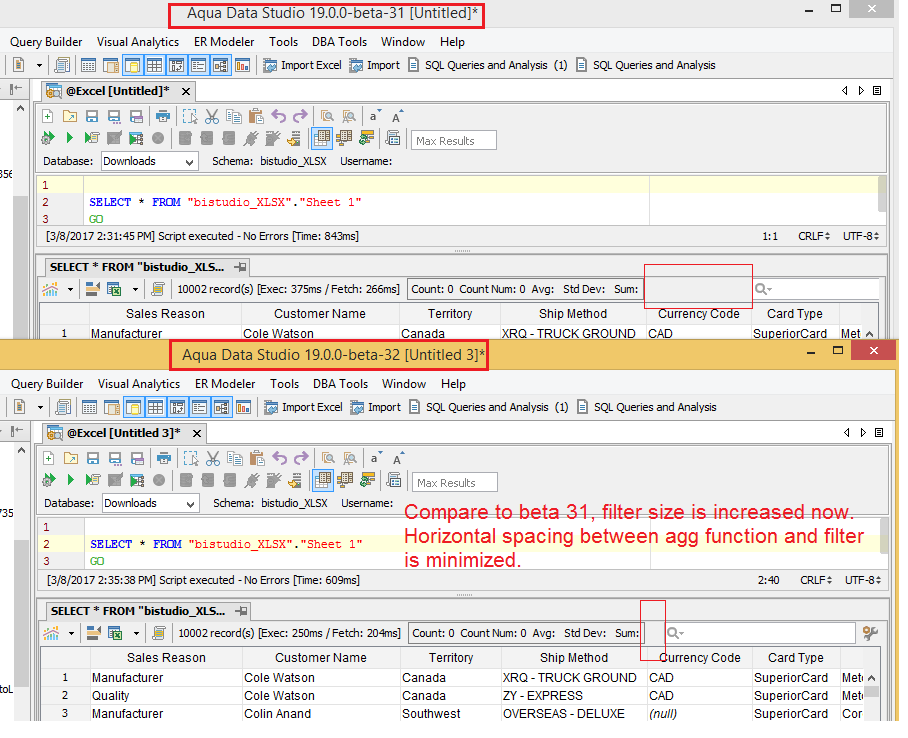The image size is (908, 738).
Task: Toggle grid results view in beta-32 toolbar
Action: [x=323, y=480]
